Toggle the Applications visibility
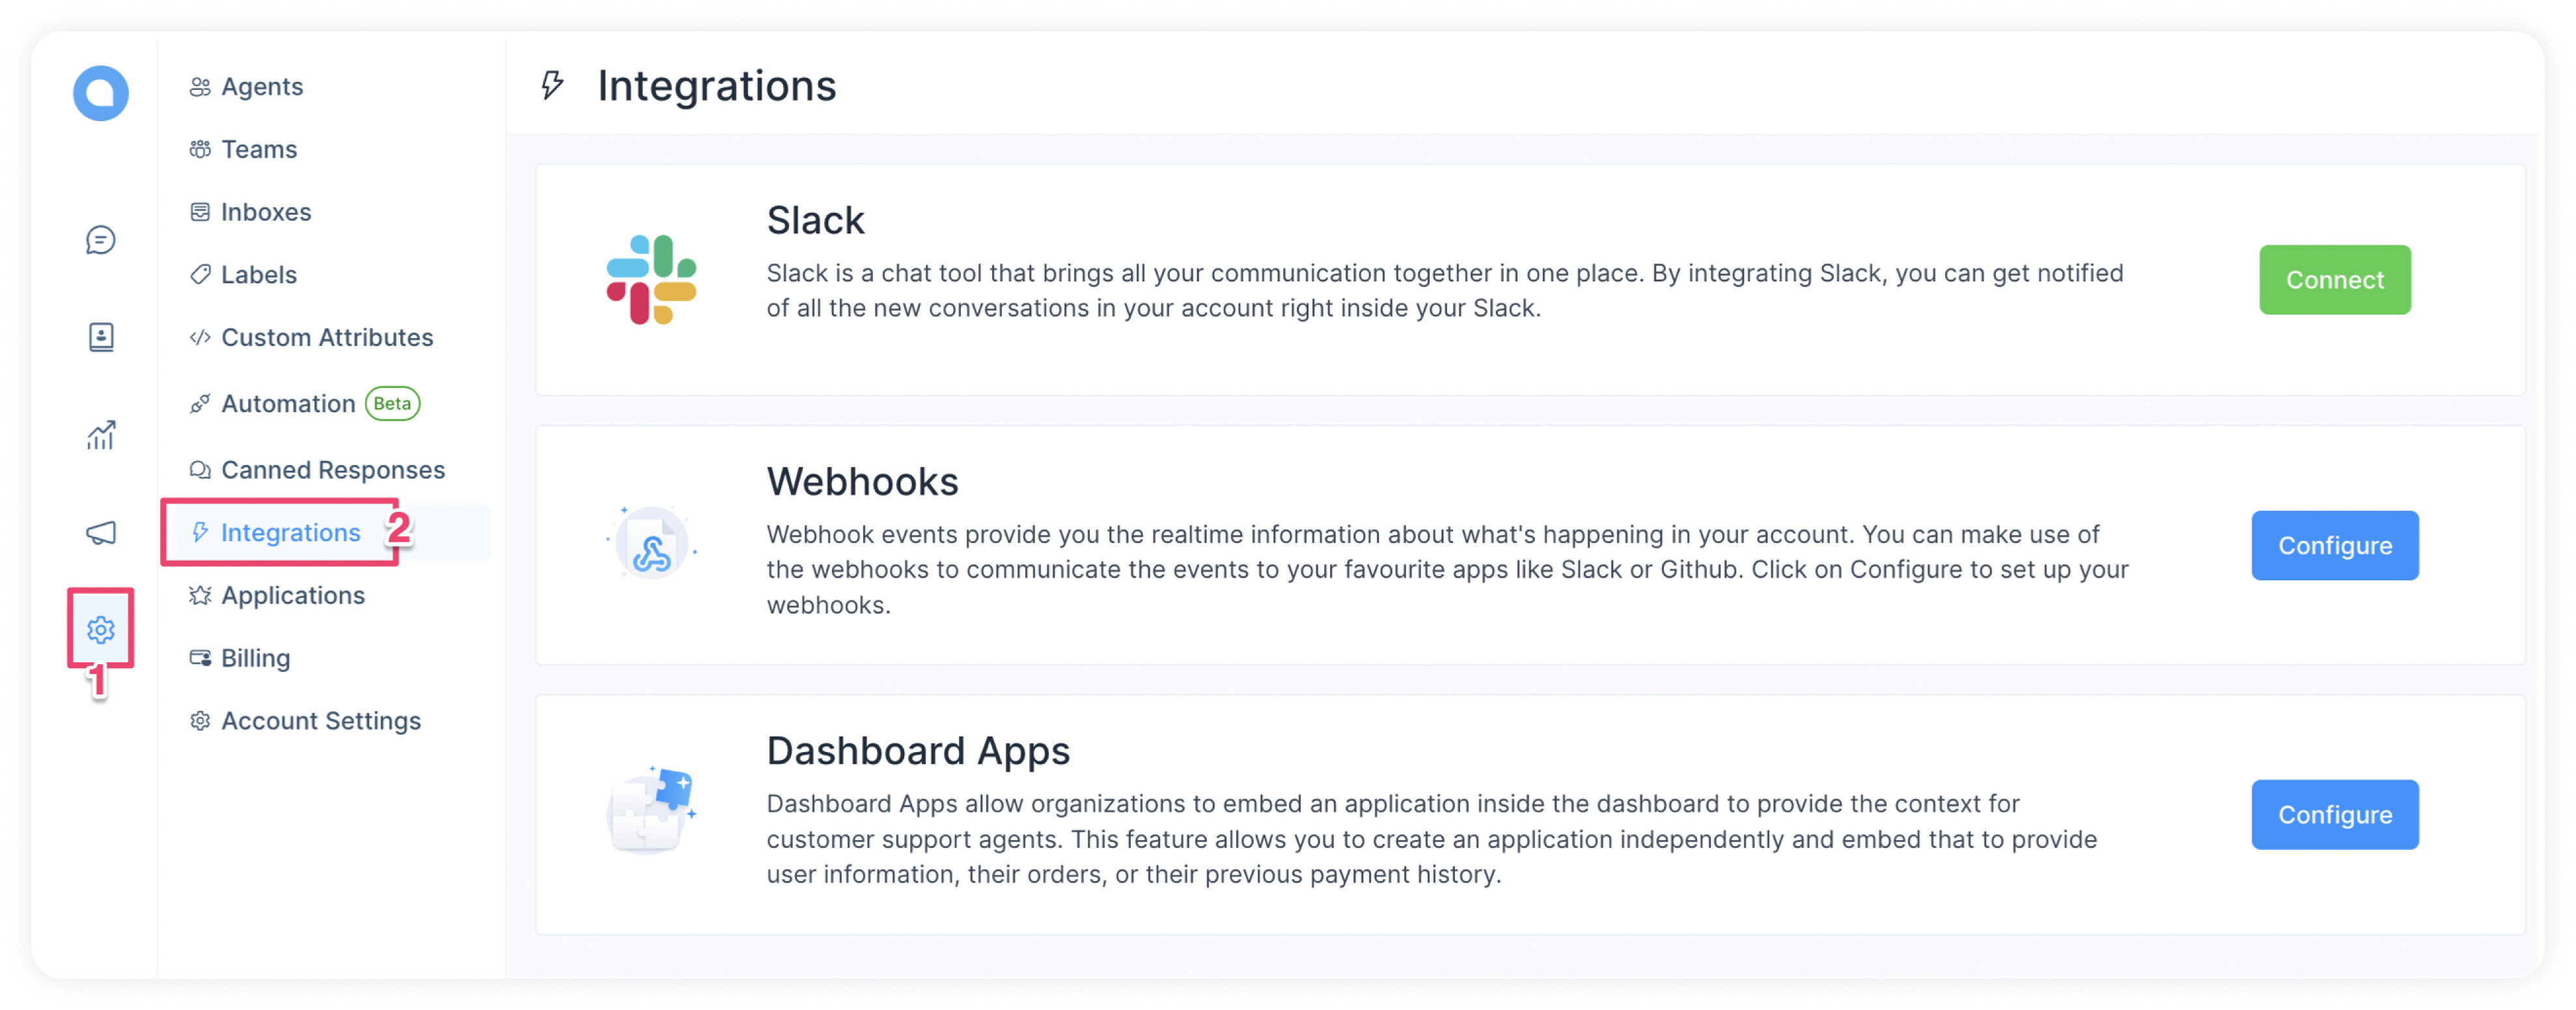 point(292,595)
